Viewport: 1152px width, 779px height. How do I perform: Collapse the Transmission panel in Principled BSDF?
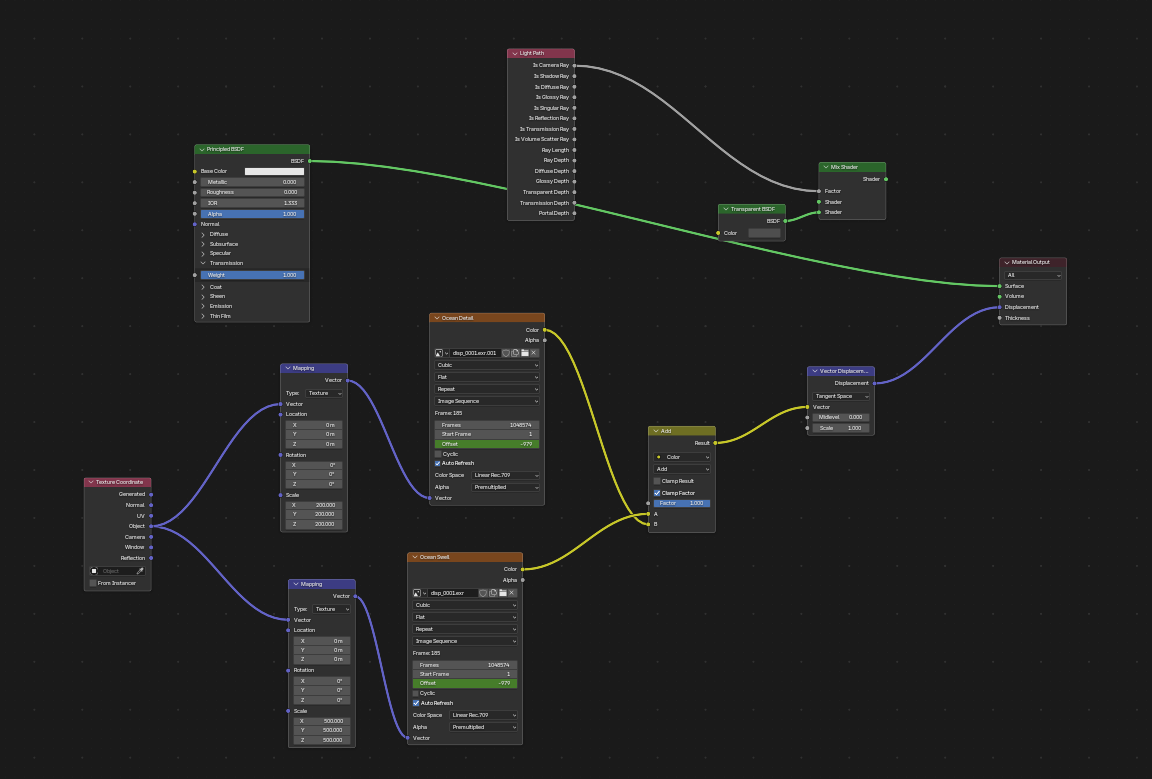(x=204, y=263)
